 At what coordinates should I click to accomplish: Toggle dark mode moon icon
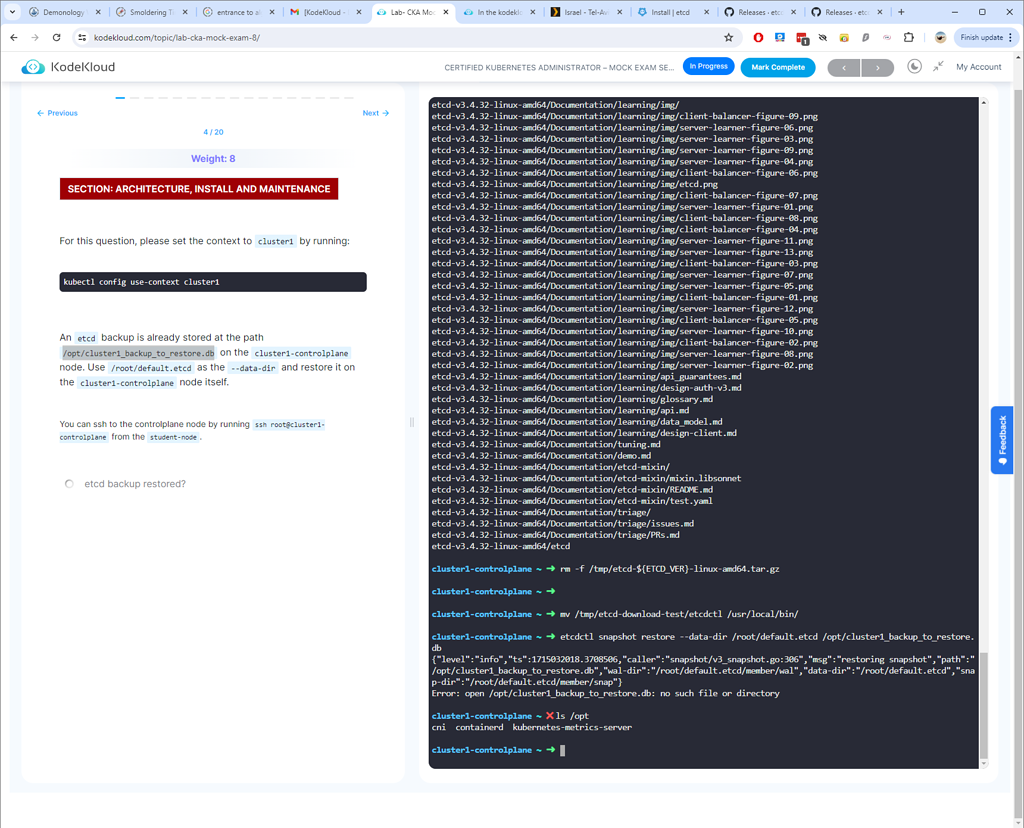coord(914,67)
